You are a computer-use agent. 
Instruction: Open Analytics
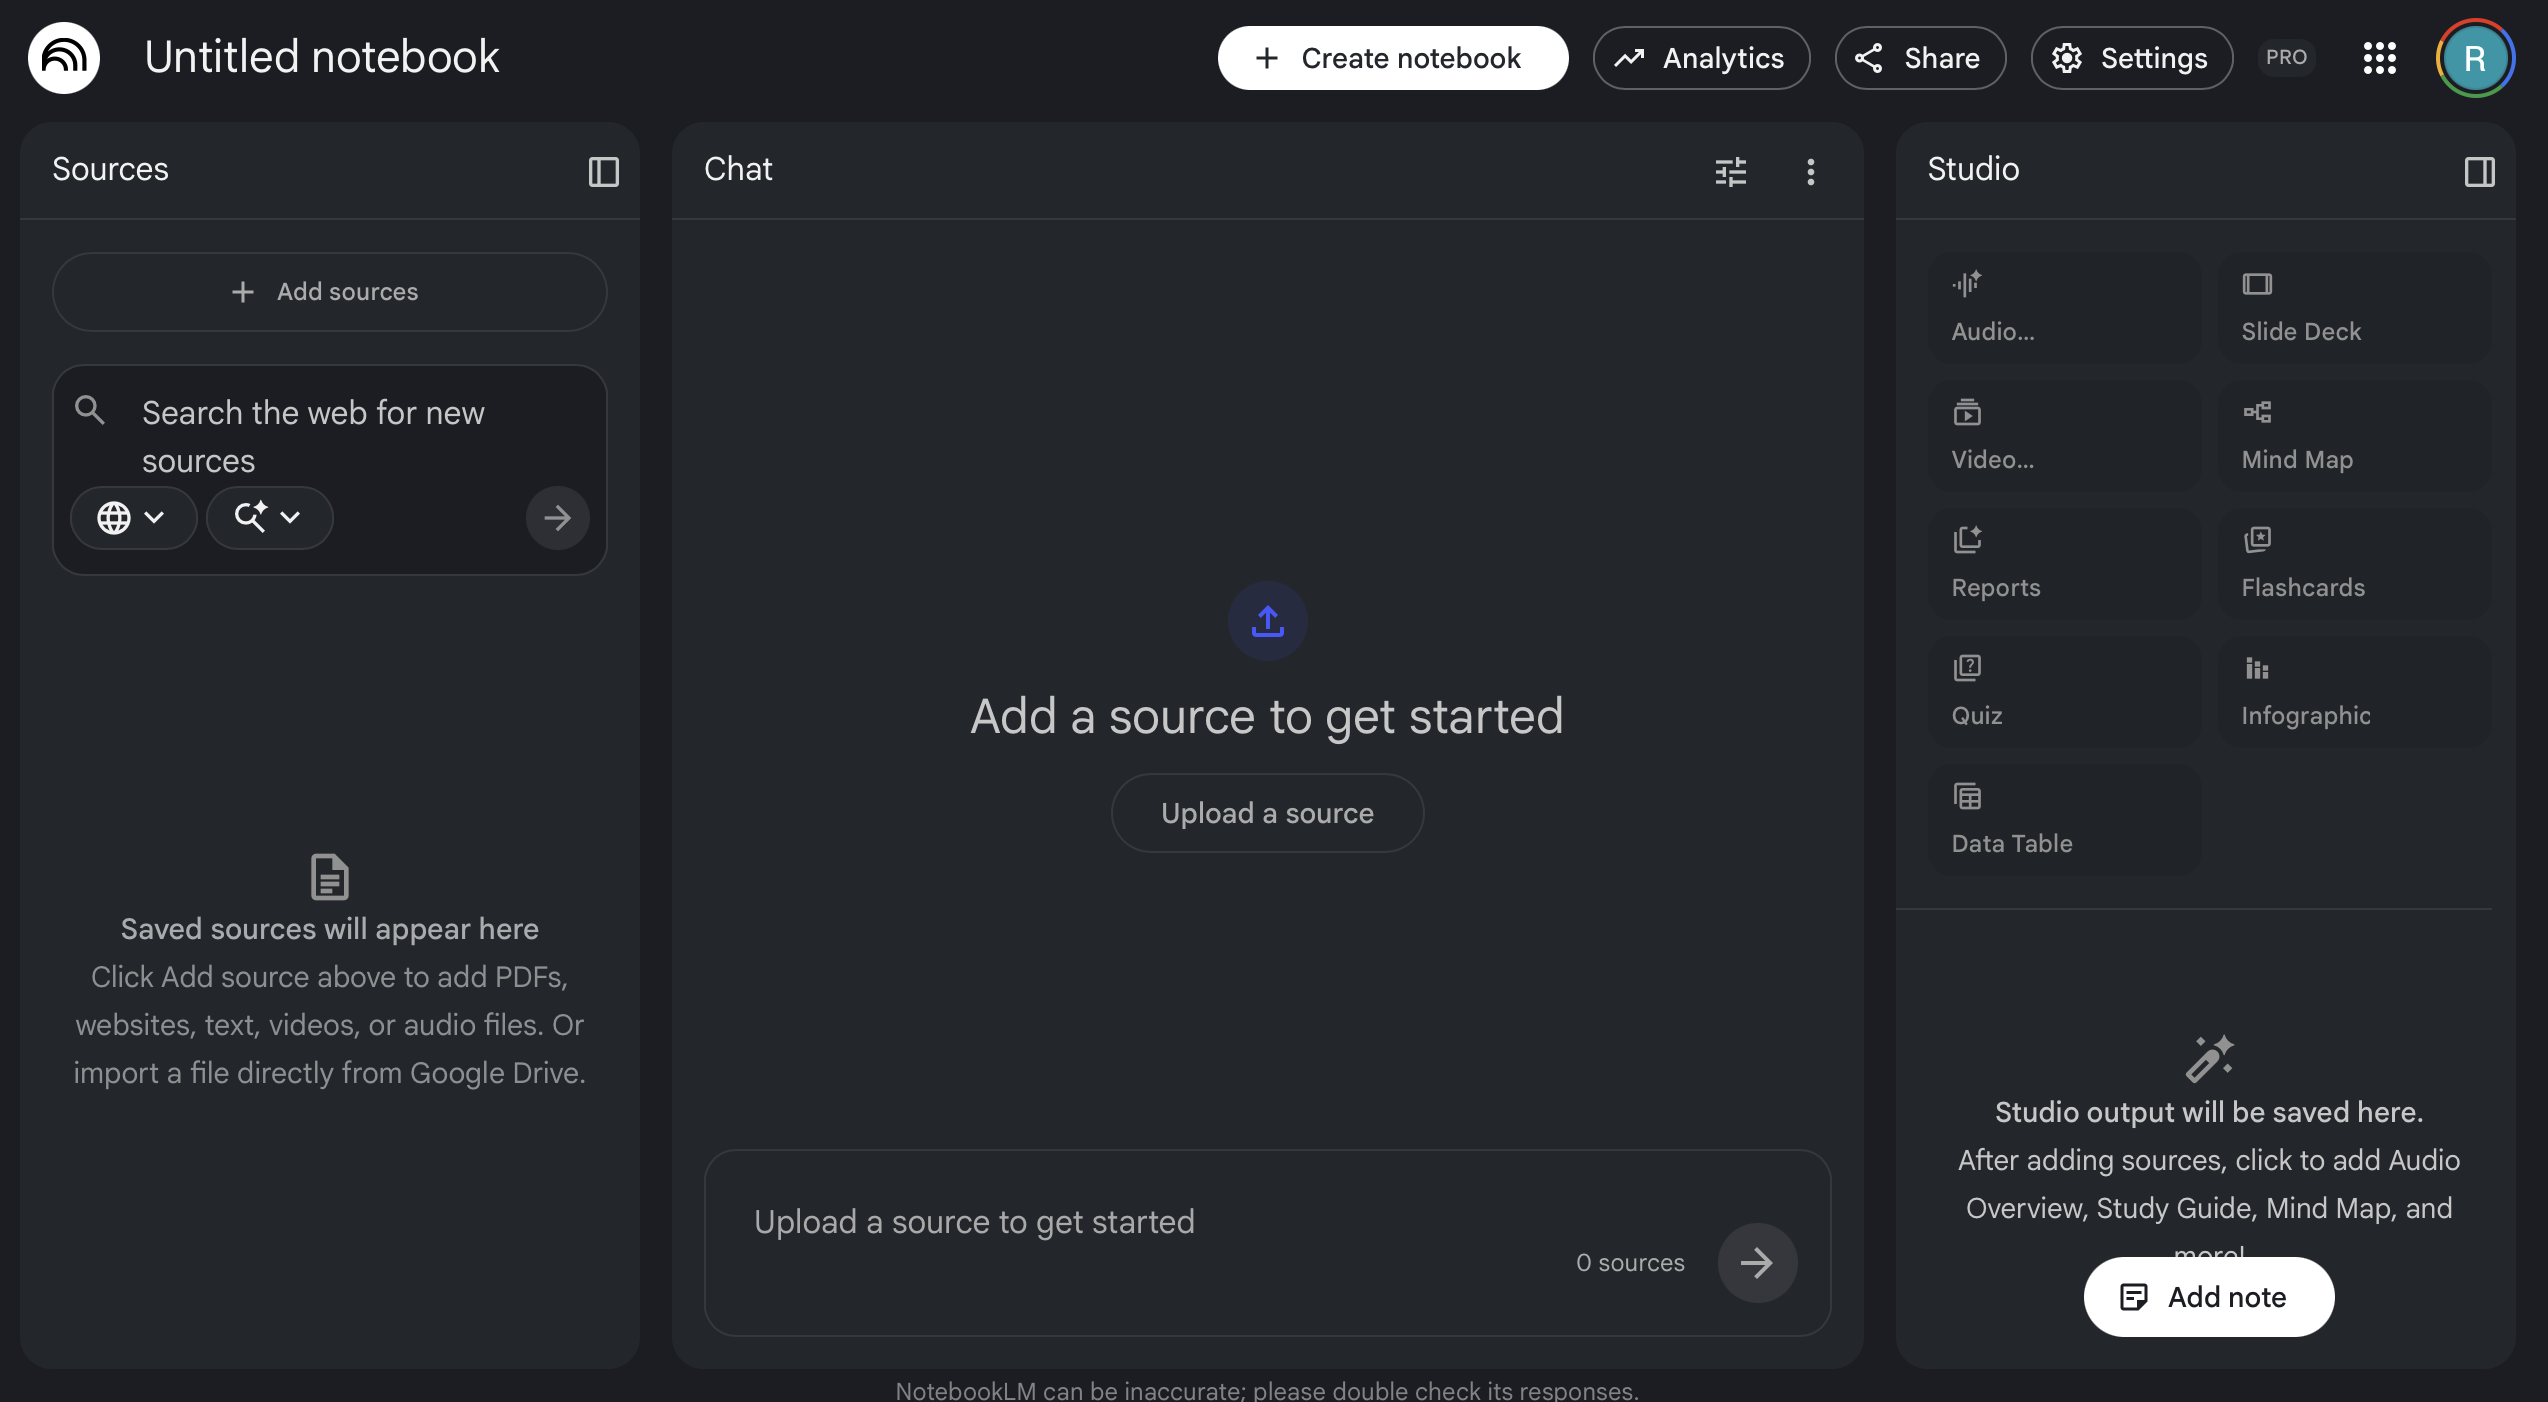(x=1701, y=58)
